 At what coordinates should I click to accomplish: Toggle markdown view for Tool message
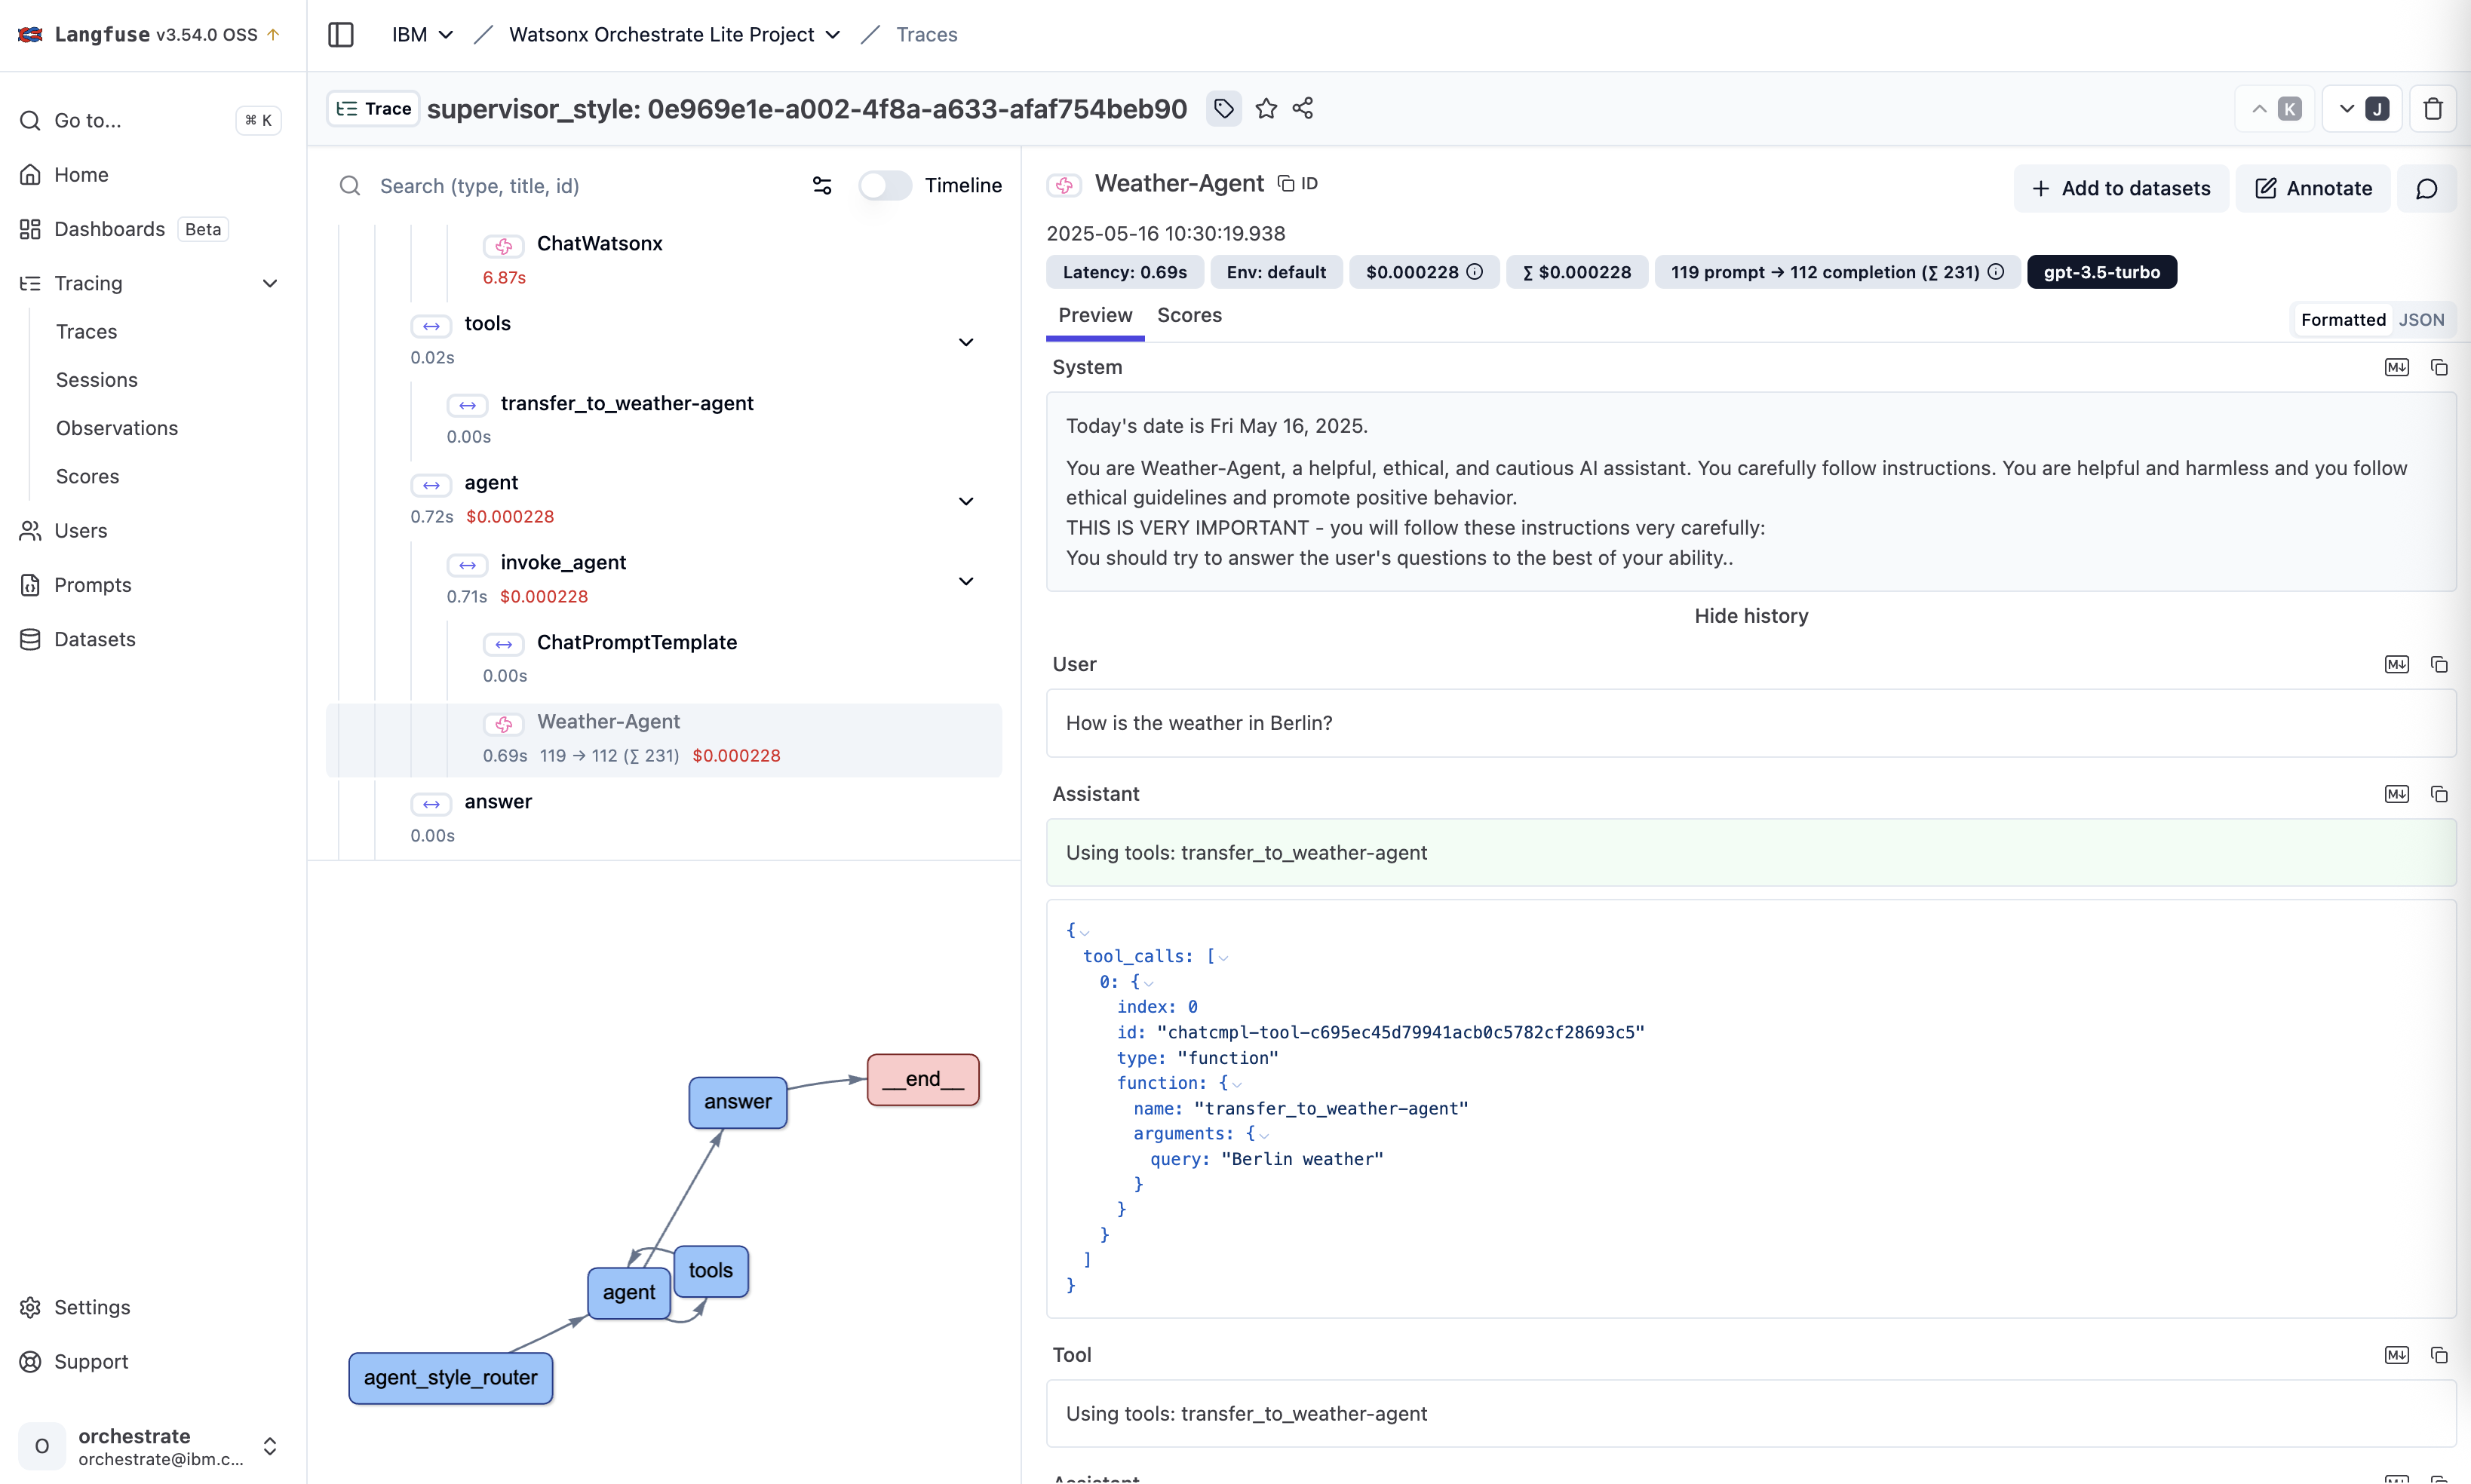2396,1354
